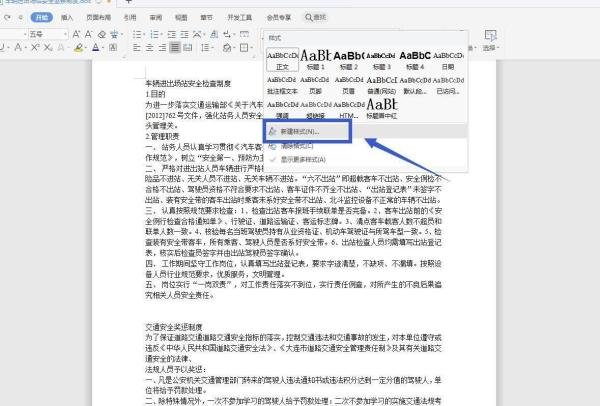Open the 开发工具 tab
Viewport: 600px width, 406px height.
(240, 18)
